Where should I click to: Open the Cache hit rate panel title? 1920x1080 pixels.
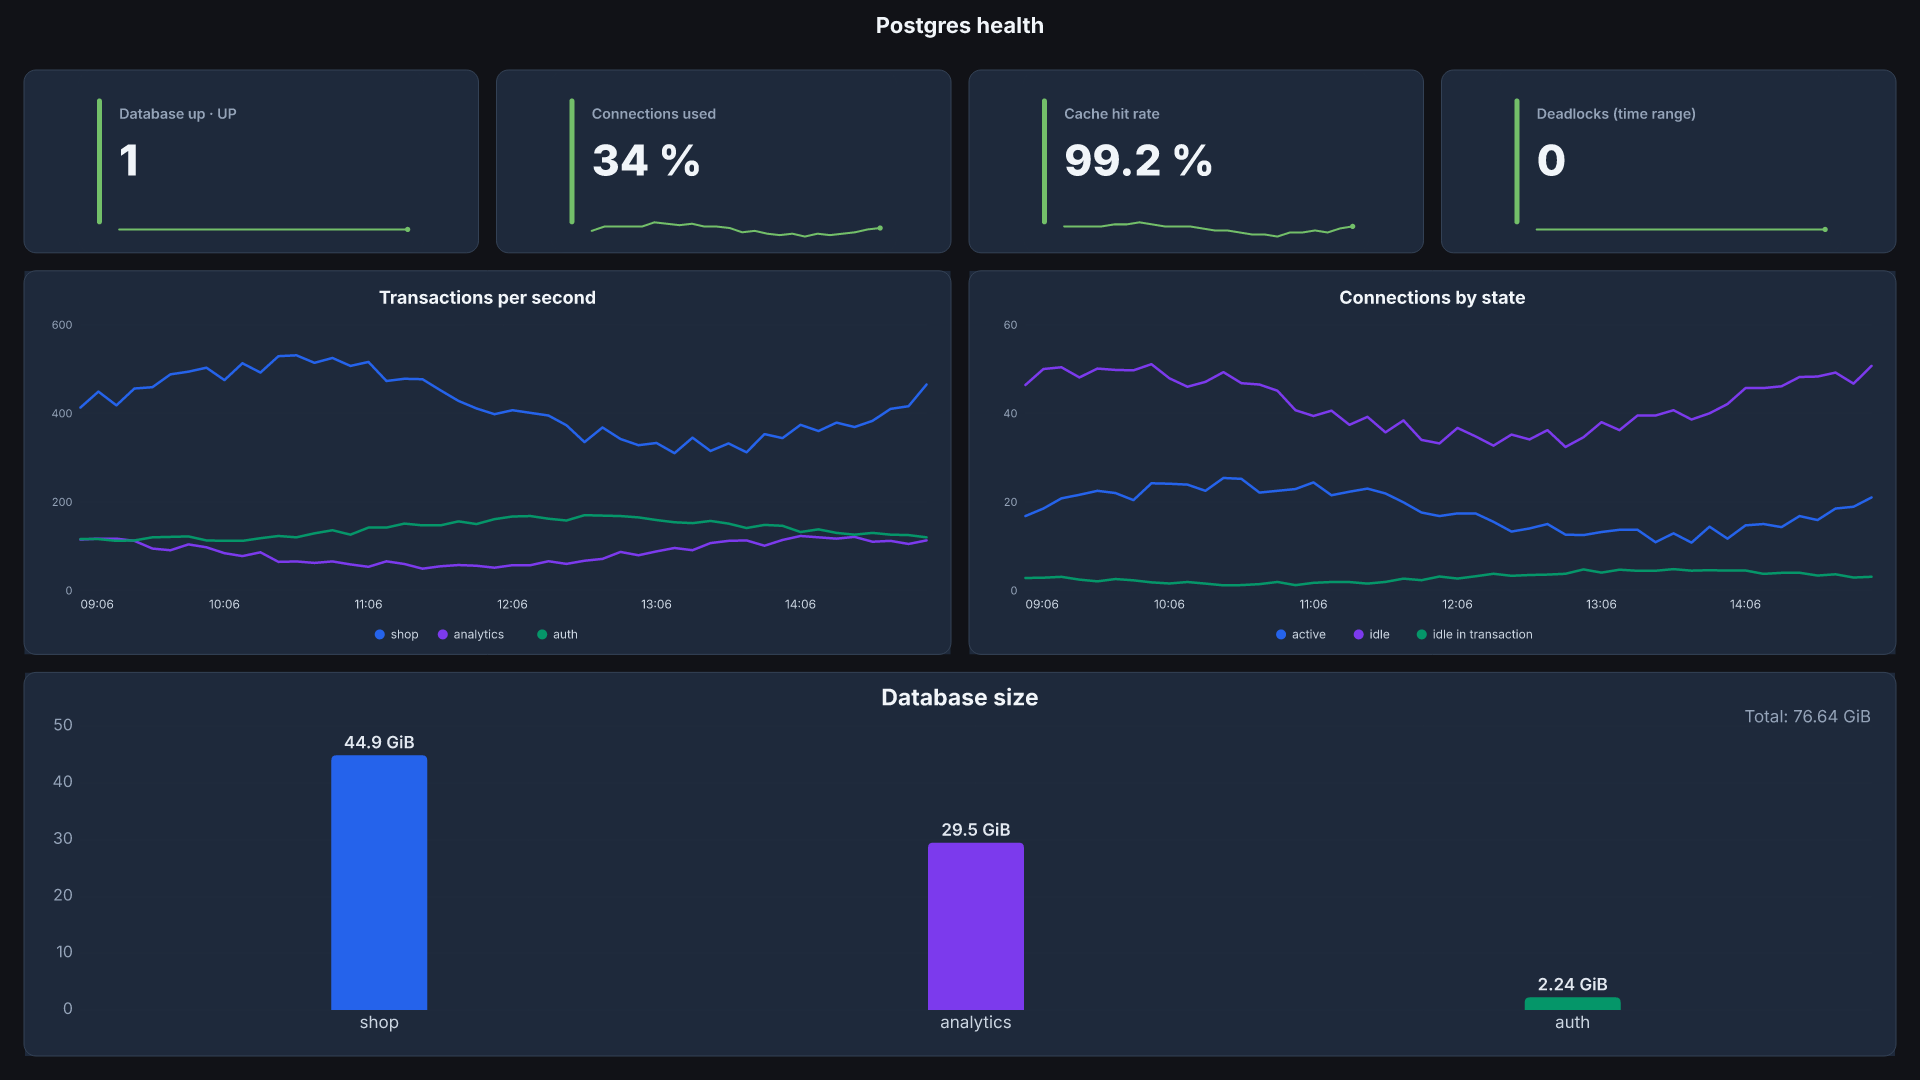click(x=1112, y=114)
